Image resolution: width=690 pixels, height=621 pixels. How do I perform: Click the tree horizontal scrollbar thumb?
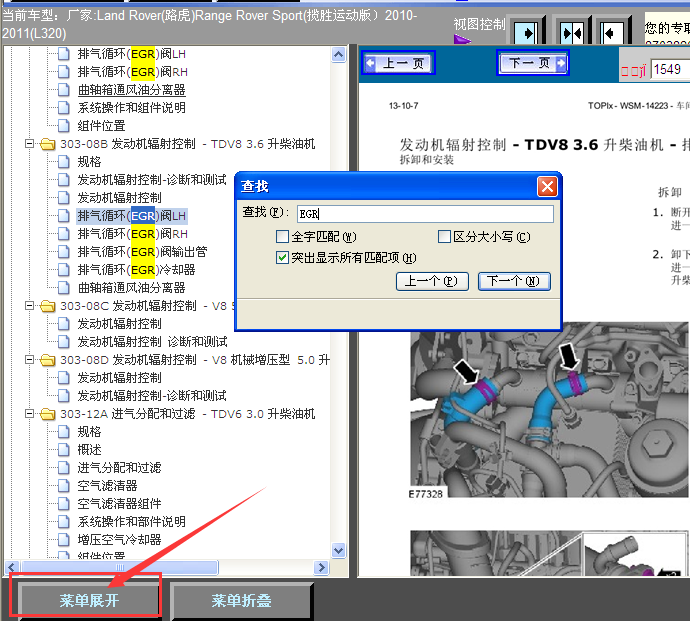pyautogui.click(x=120, y=567)
